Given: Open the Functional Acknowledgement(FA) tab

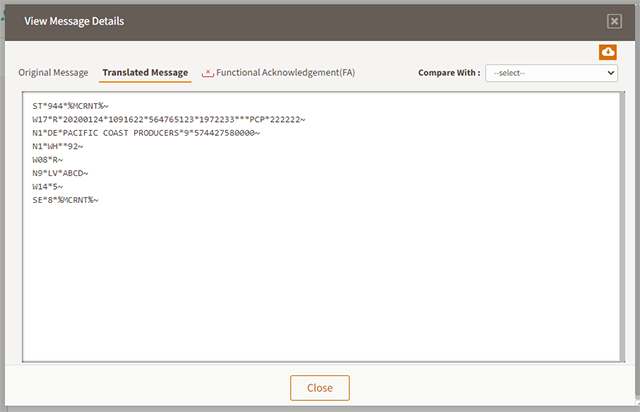Looking at the screenshot, I should coord(285,73).
